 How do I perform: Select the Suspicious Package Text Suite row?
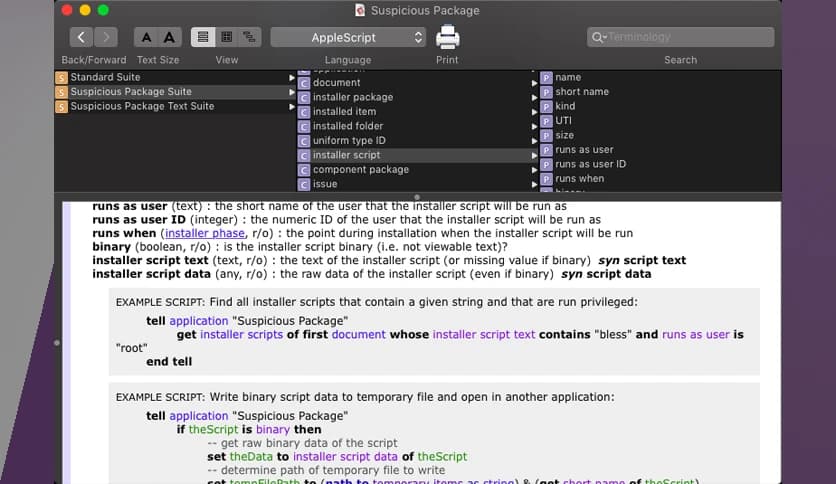[x=175, y=106]
